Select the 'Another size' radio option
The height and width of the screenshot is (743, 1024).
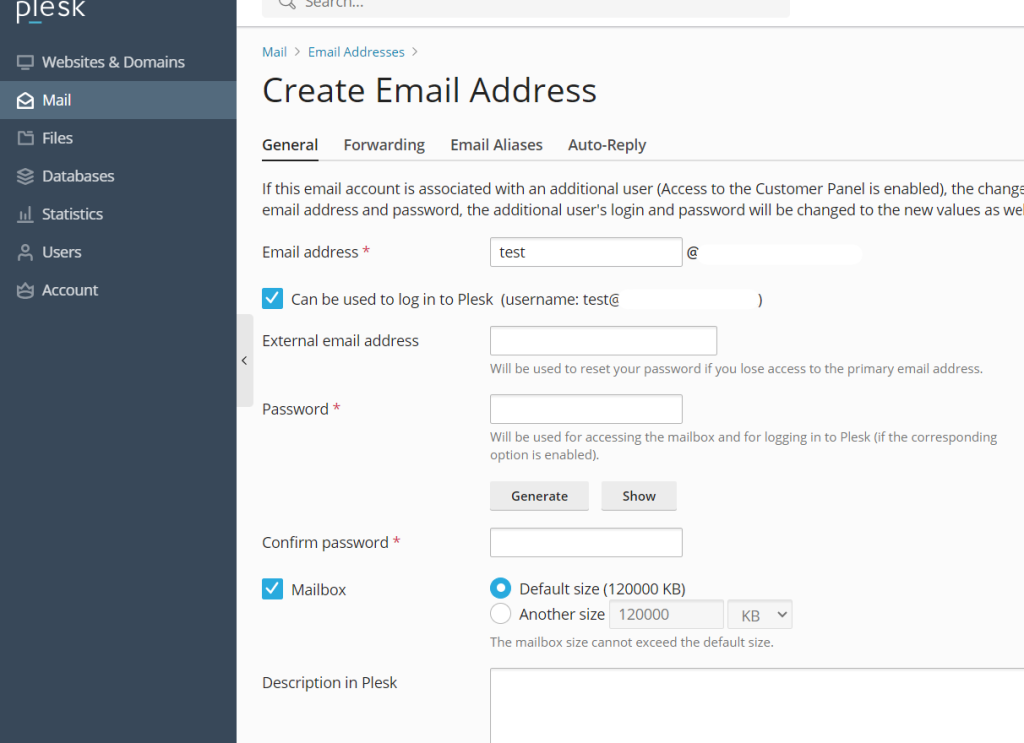pyautogui.click(x=502, y=614)
